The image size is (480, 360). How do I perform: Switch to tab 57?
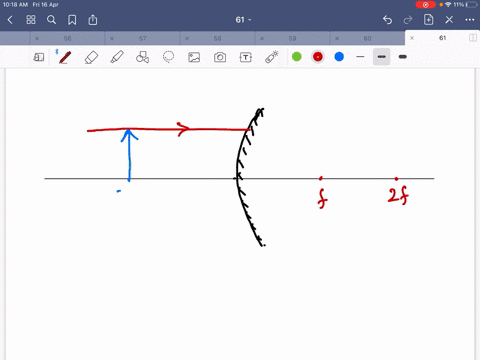pyautogui.click(x=143, y=38)
